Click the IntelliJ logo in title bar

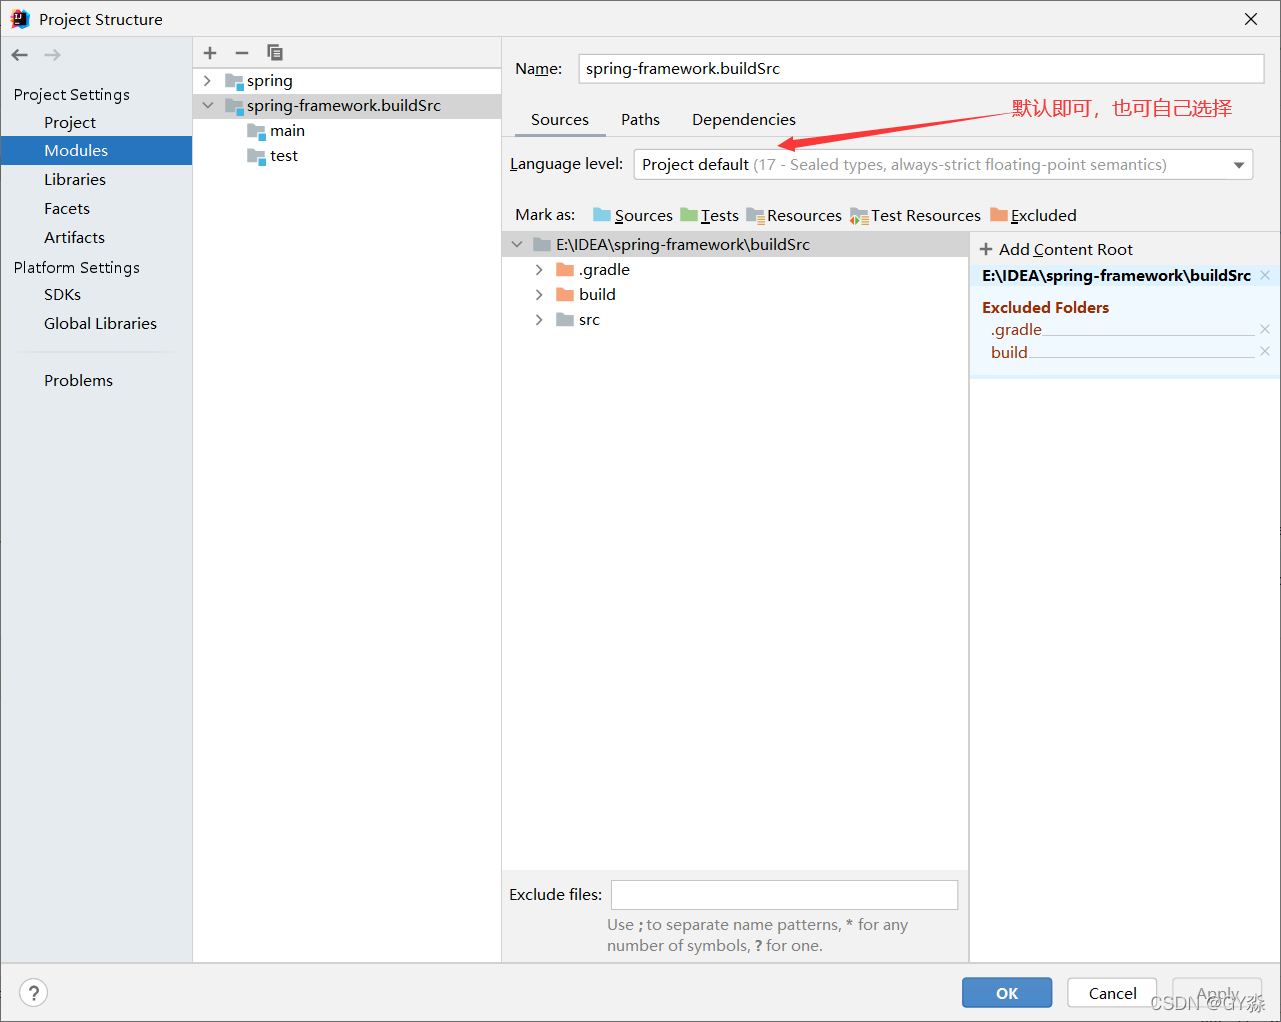[x=20, y=19]
